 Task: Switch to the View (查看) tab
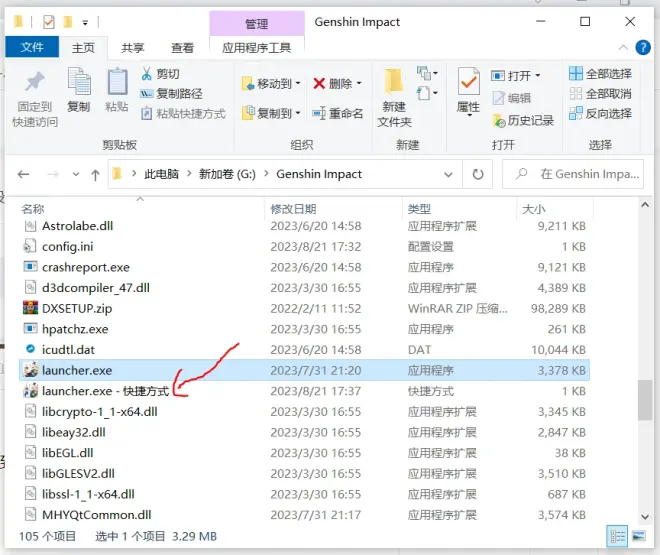[x=182, y=48]
